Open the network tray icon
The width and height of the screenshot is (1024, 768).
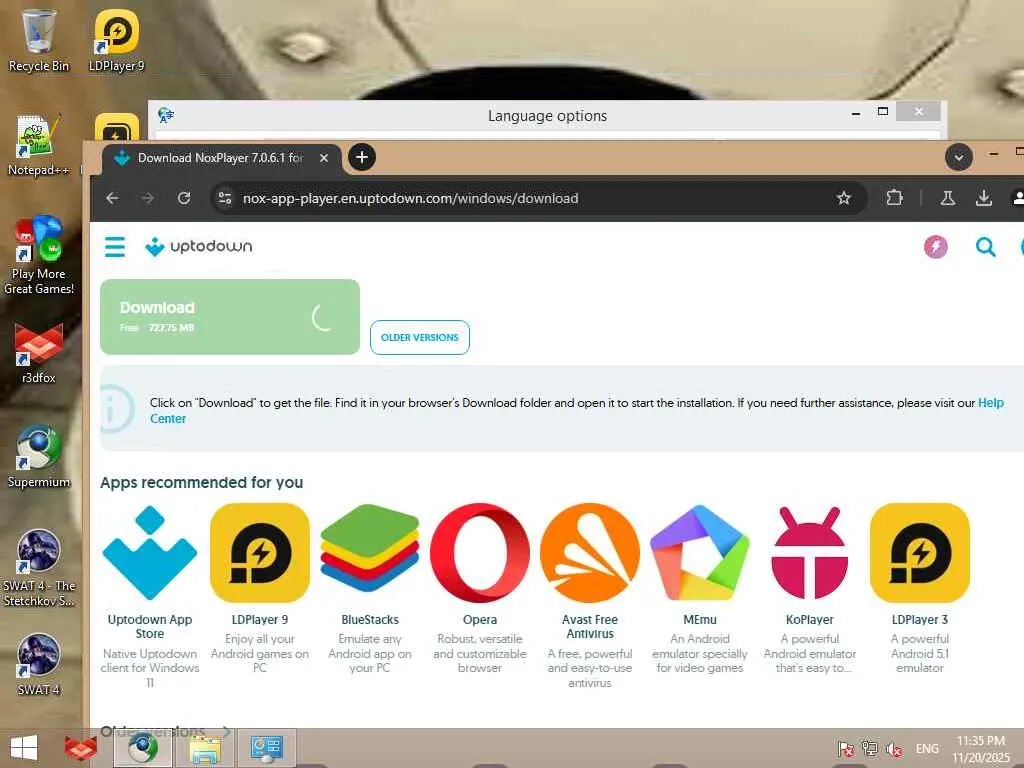pyautogui.click(x=870, y=749)
